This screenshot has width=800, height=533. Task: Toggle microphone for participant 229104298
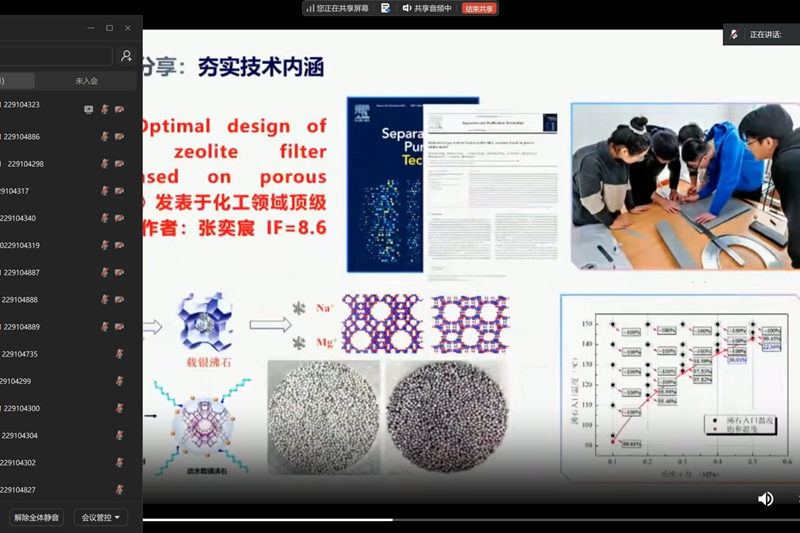click(x=104, y=164)
